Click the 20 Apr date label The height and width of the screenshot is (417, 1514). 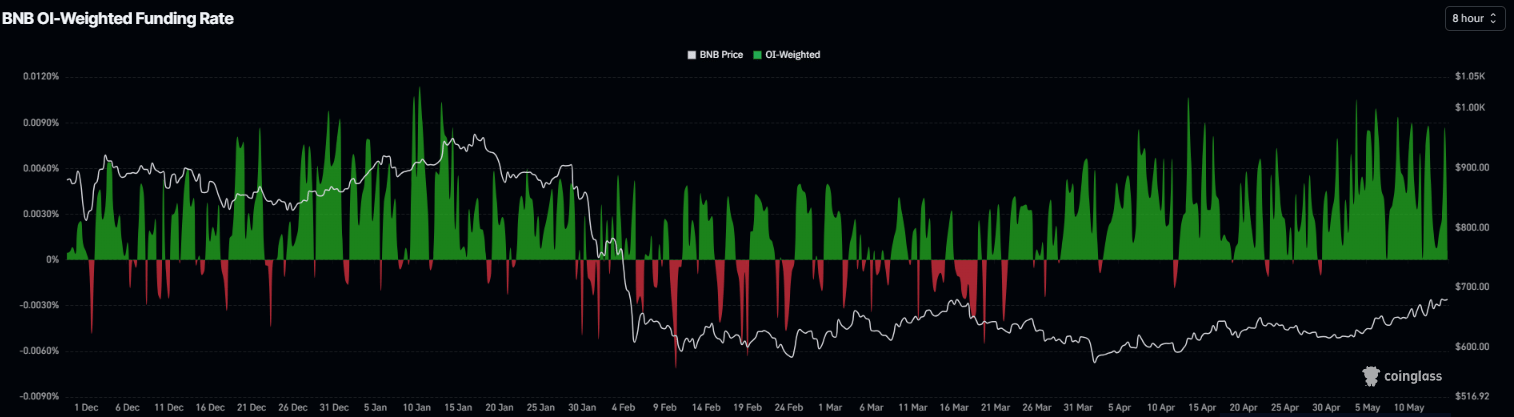click(x=1244, y=408)
